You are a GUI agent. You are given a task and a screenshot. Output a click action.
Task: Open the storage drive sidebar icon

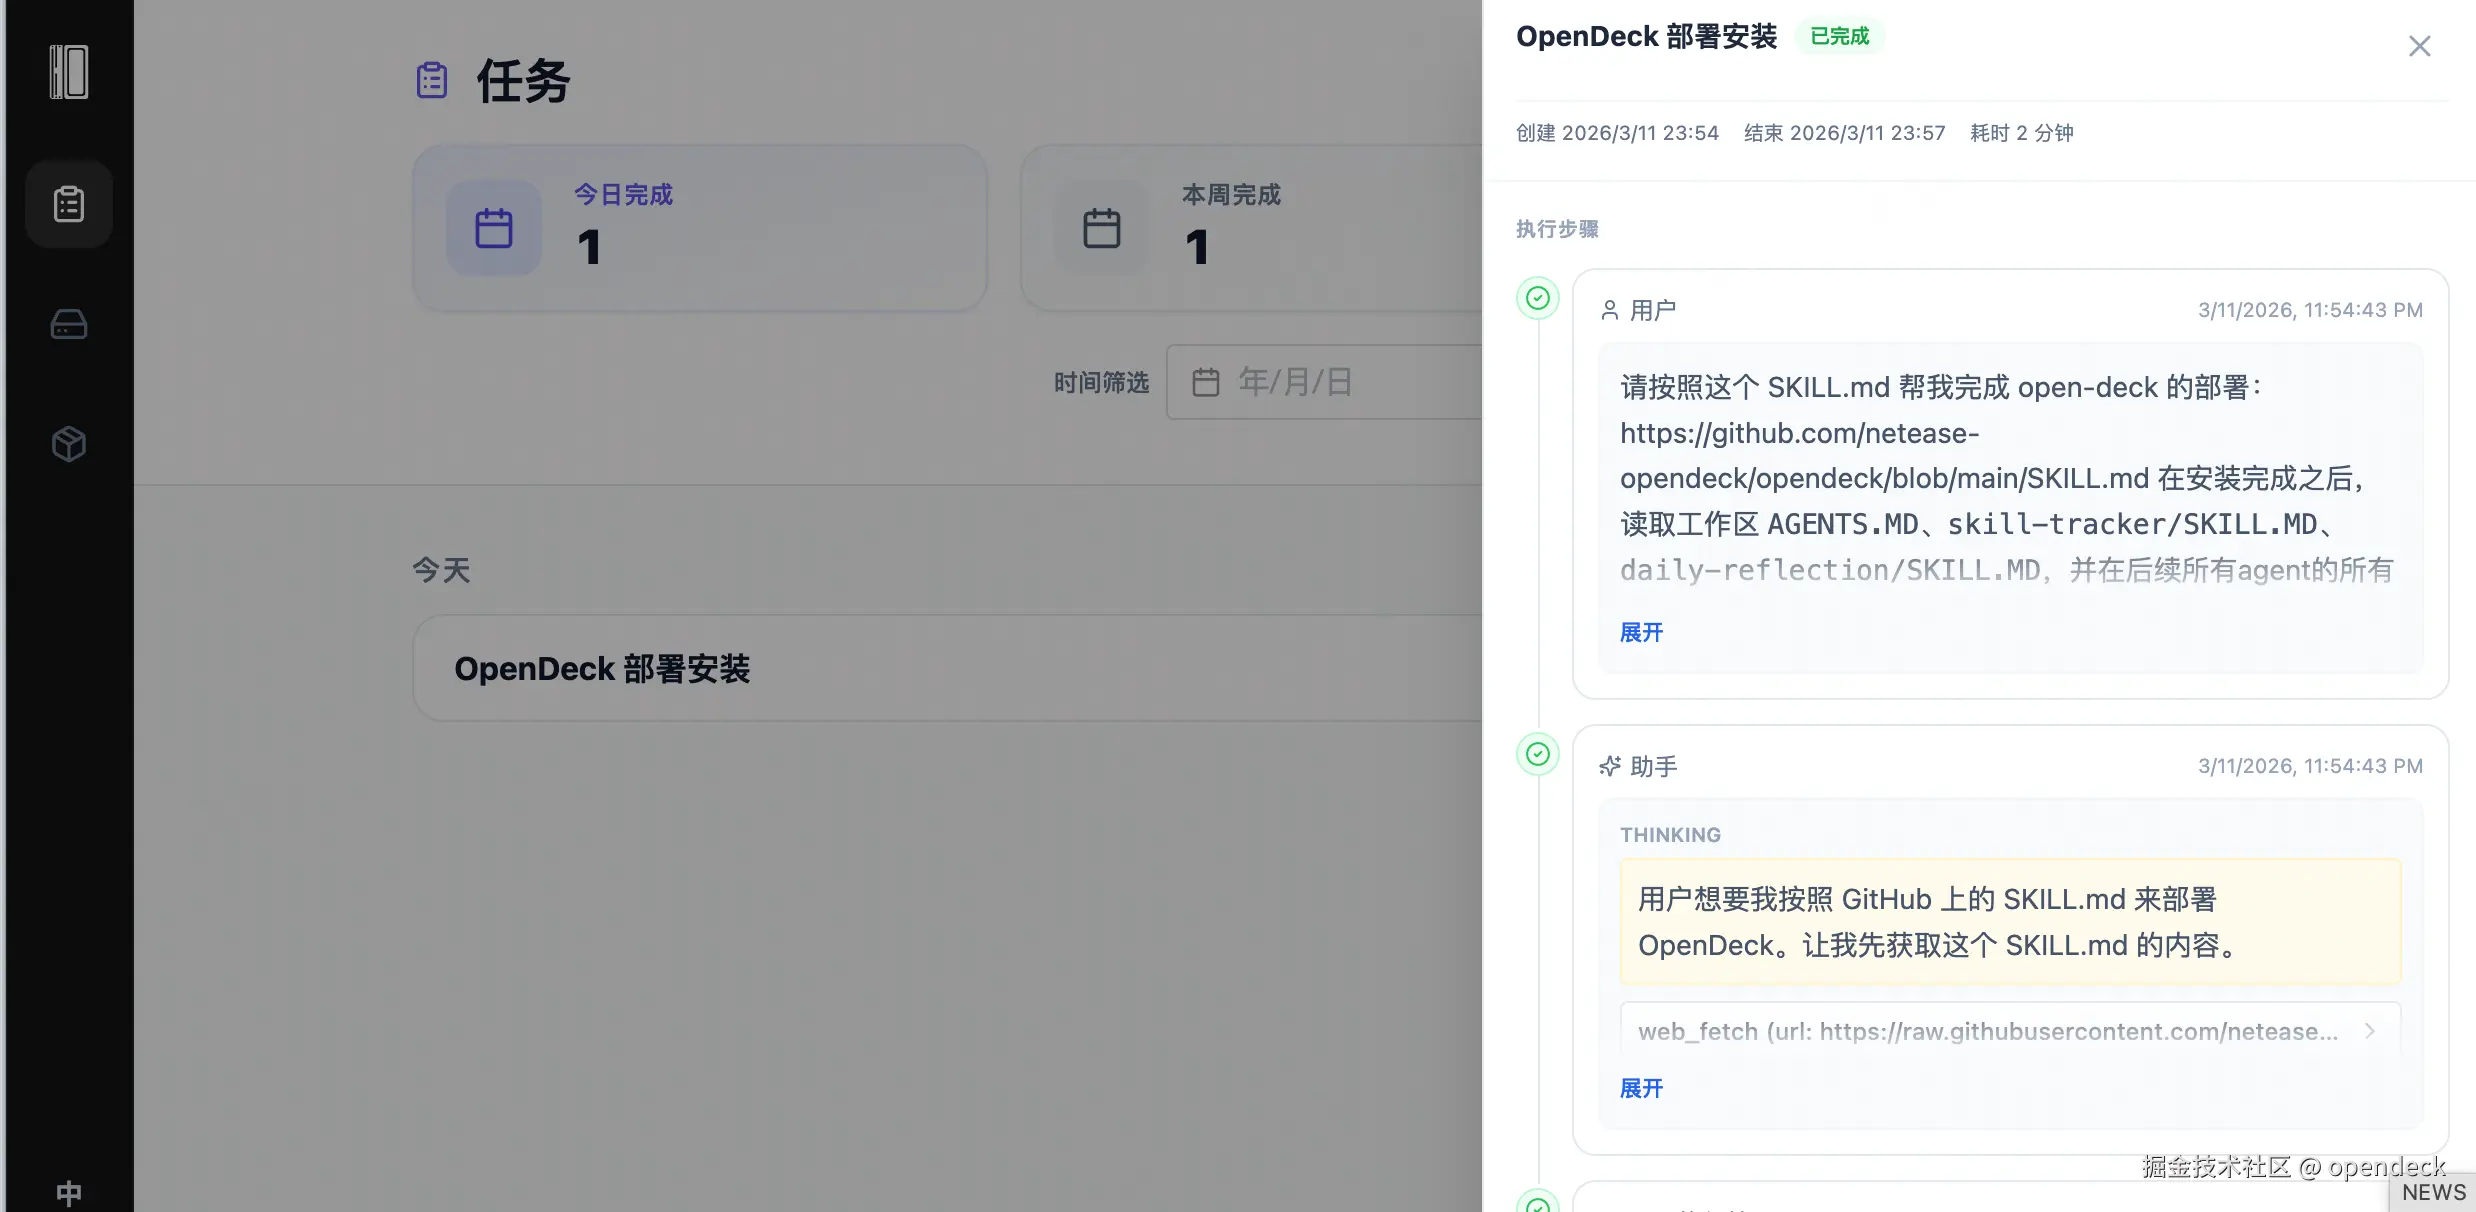[x=69, y=324]
